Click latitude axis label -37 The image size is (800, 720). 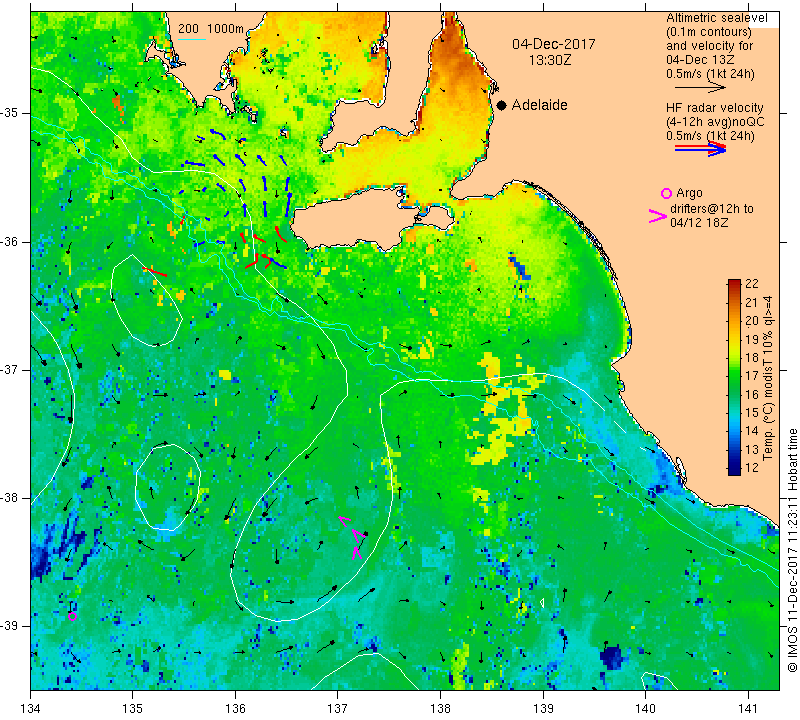pyautogui.click(x=10, y=369)
